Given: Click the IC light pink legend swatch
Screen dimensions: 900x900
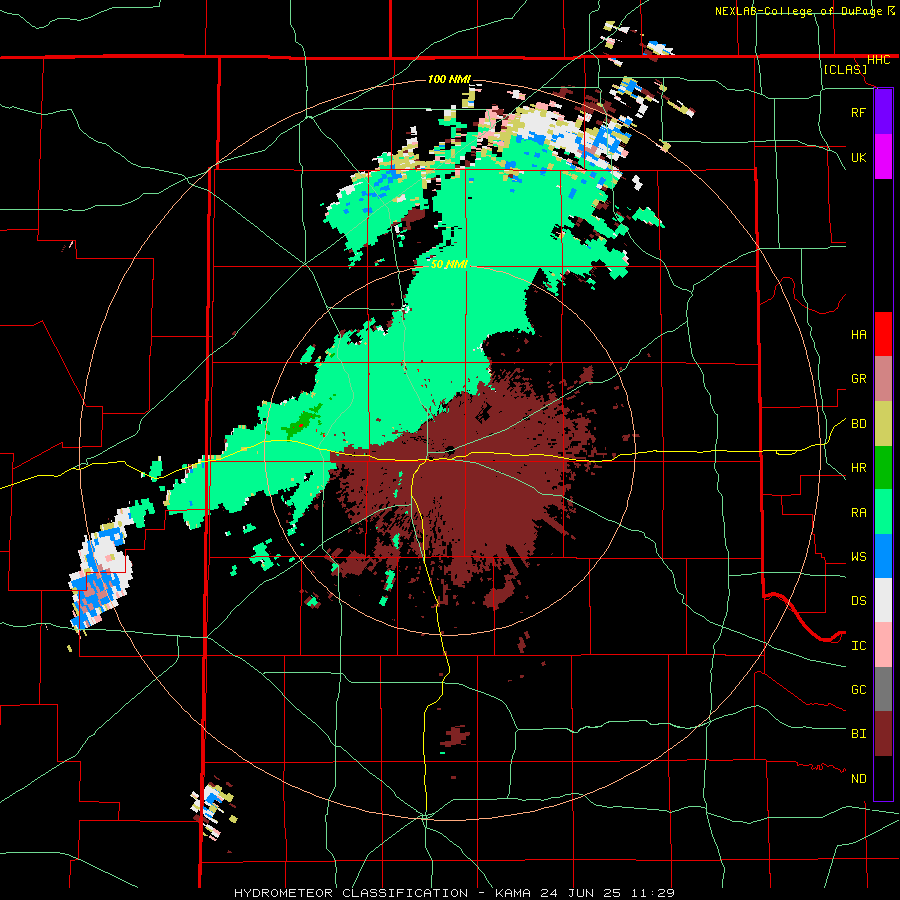Looking at the screenshot, I should click(883, 645).
